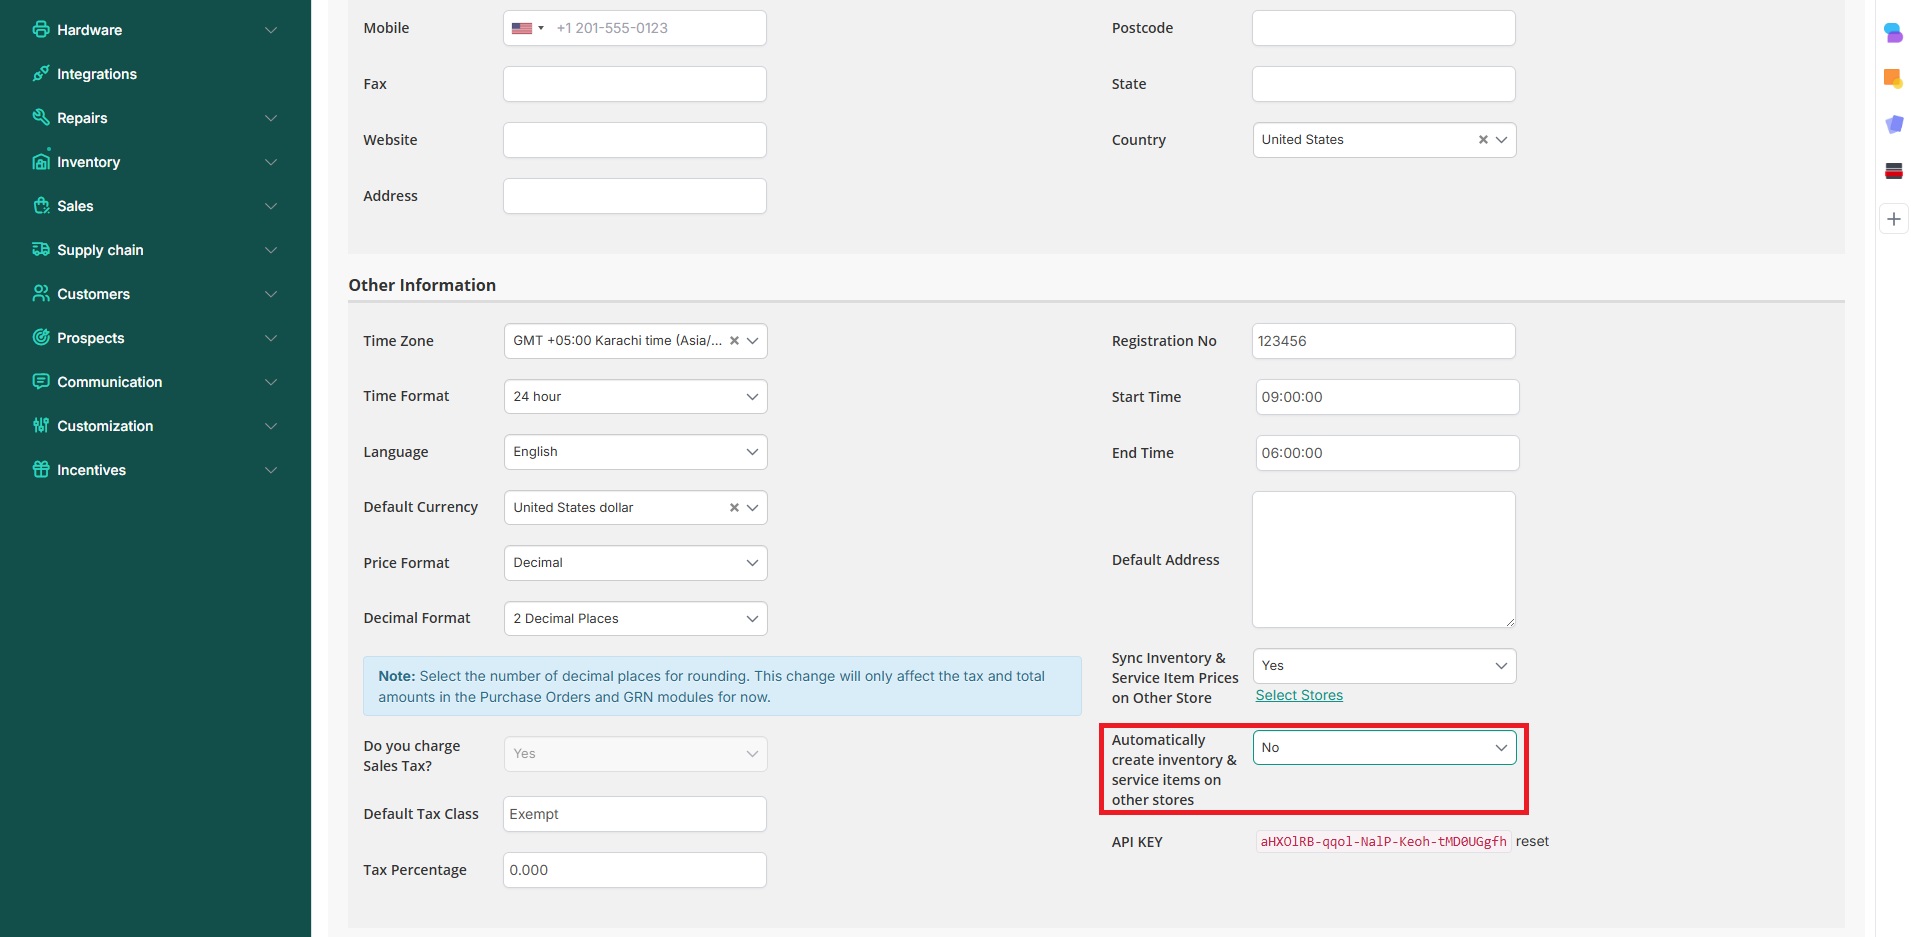
Task: Clear the Country selection with the x
Action: point(1483,140)
